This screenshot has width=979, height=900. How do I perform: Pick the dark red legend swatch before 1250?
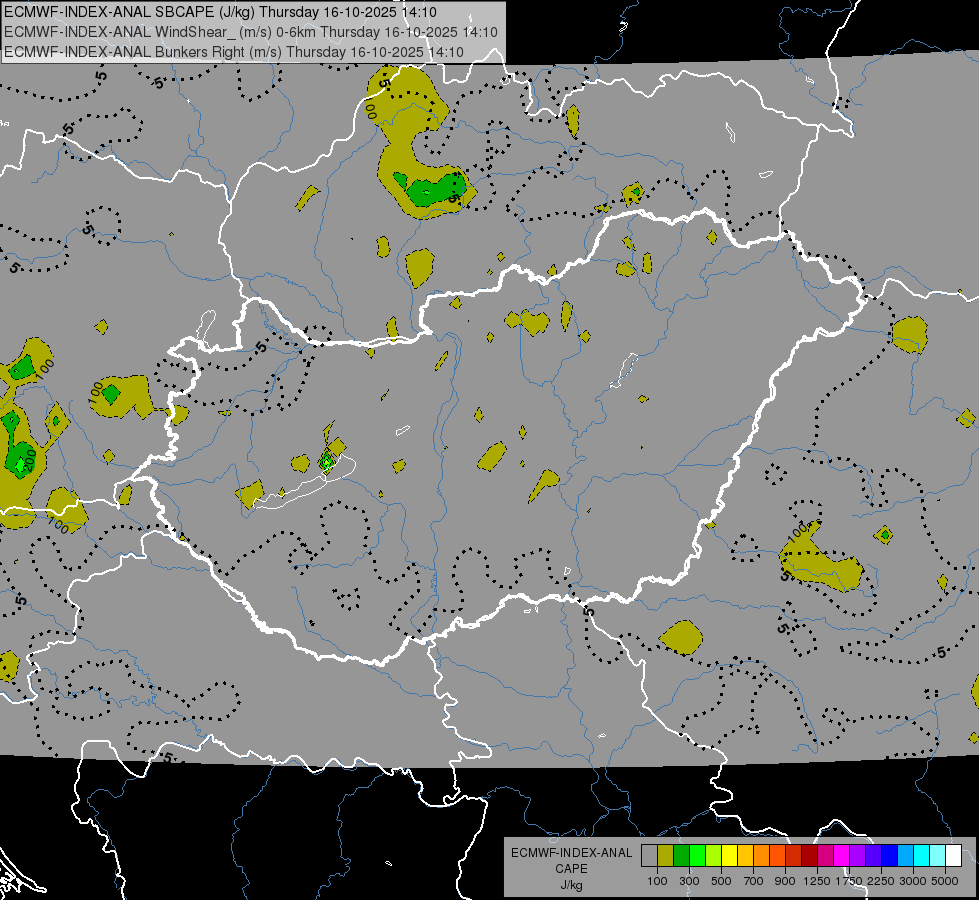coord(810,855)
